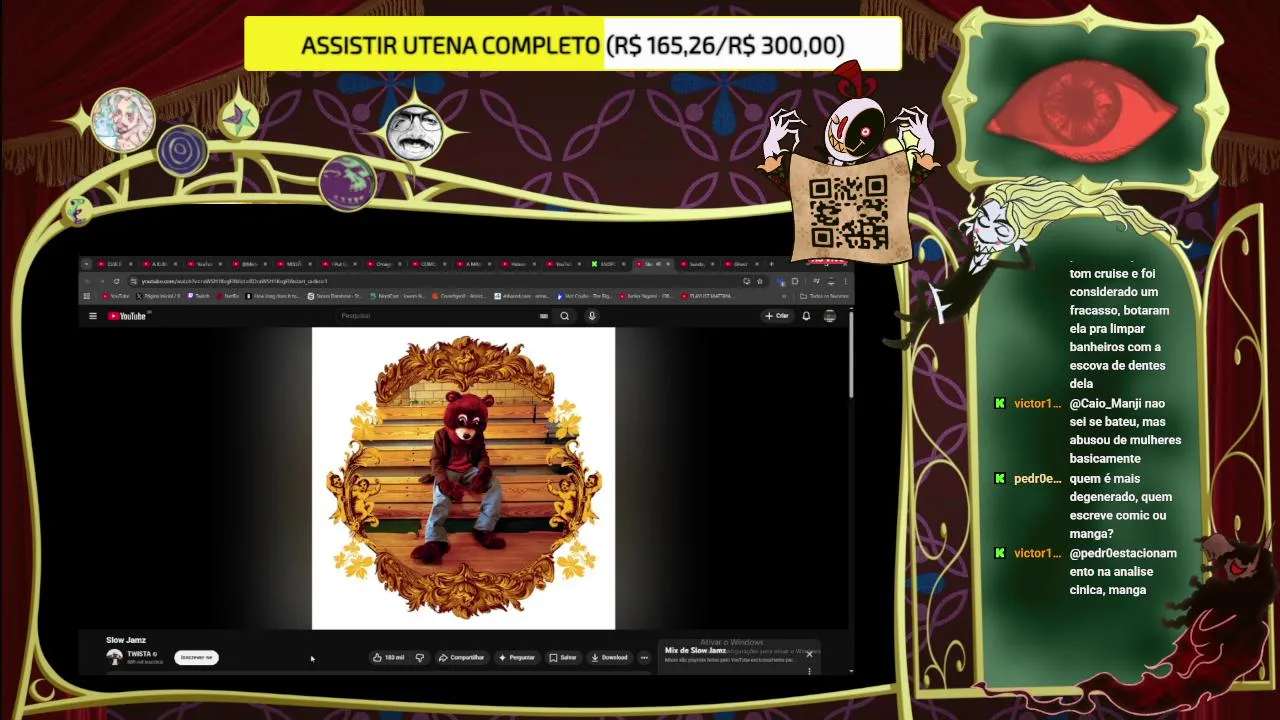Click the Criar button

tap(777, 316)
